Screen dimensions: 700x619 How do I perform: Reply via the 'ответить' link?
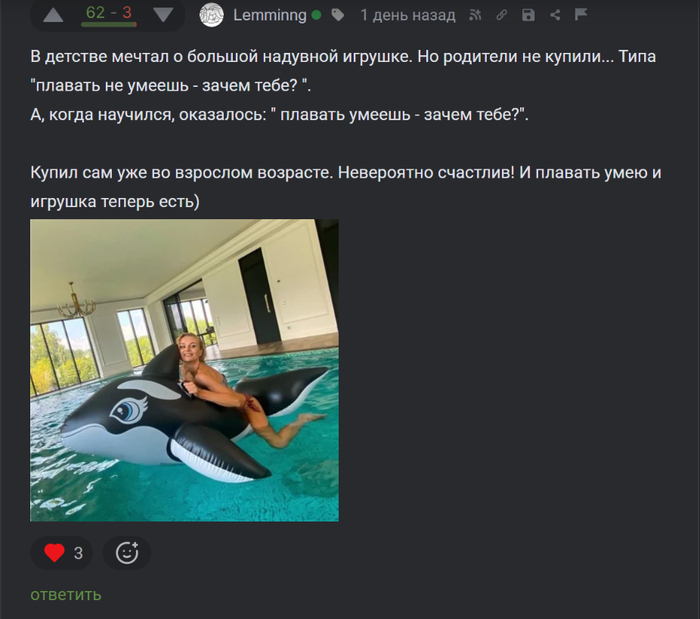click(x=66, y=594)
